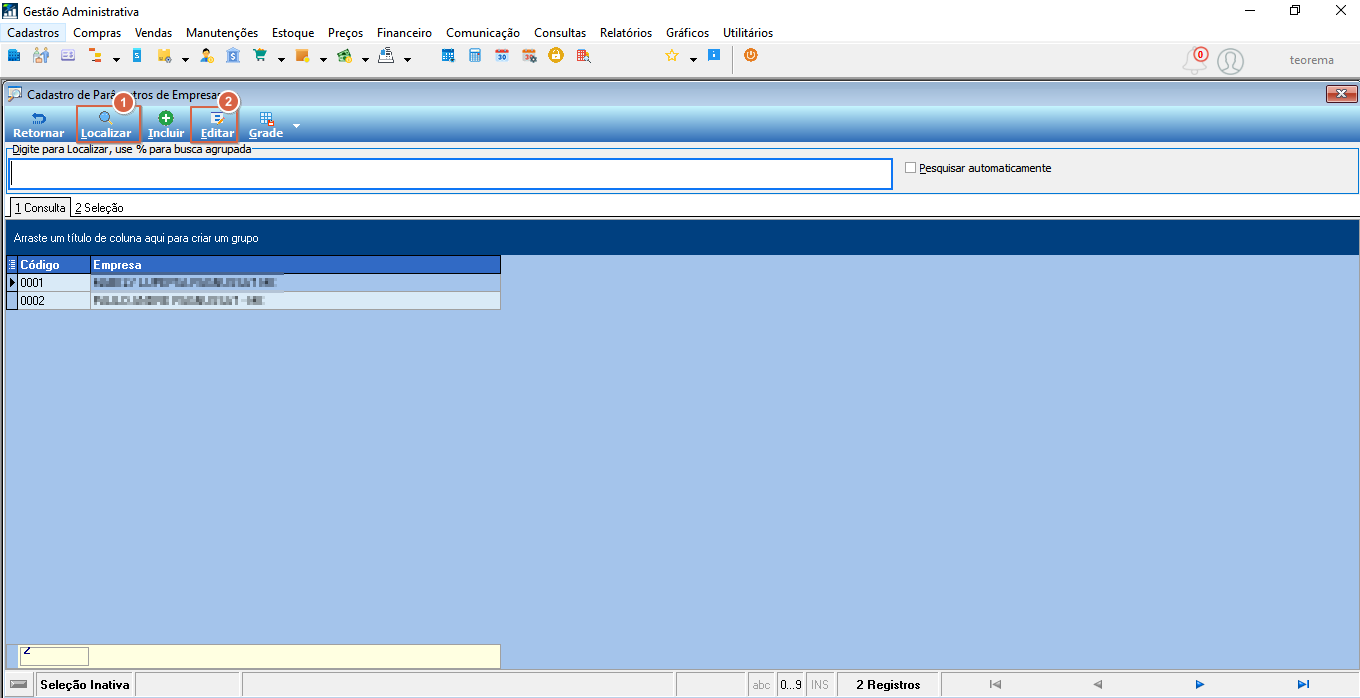Open the notifications bell icon
Image resolution: width=1360 pixels, height=698 pixels.
1195,61
